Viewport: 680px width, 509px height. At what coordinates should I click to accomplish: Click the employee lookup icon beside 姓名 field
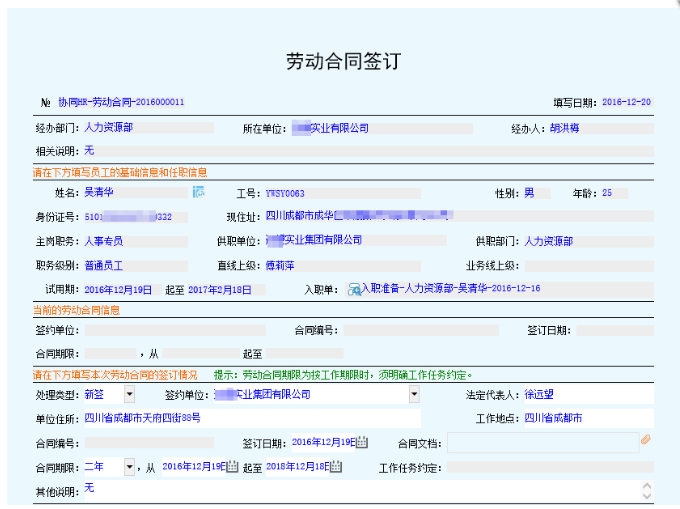199,192
